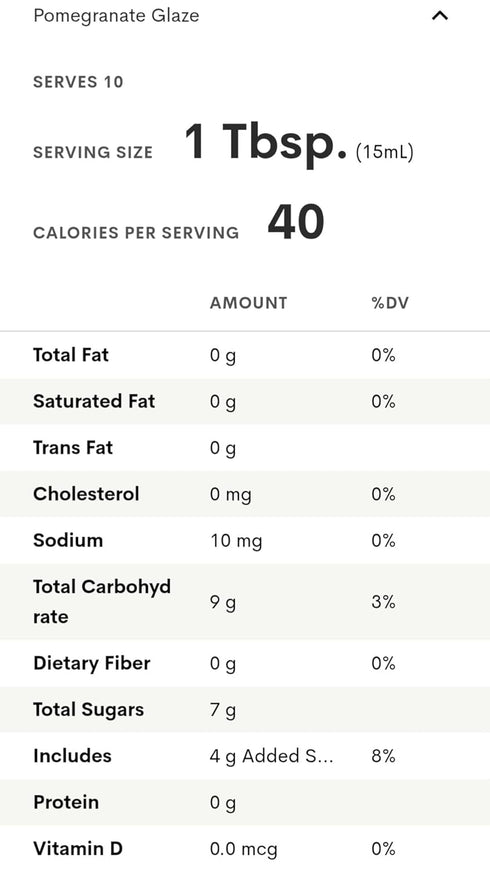Click the Sodium 10 mg amount
490x871 pixels.
[x=236, y=541]
